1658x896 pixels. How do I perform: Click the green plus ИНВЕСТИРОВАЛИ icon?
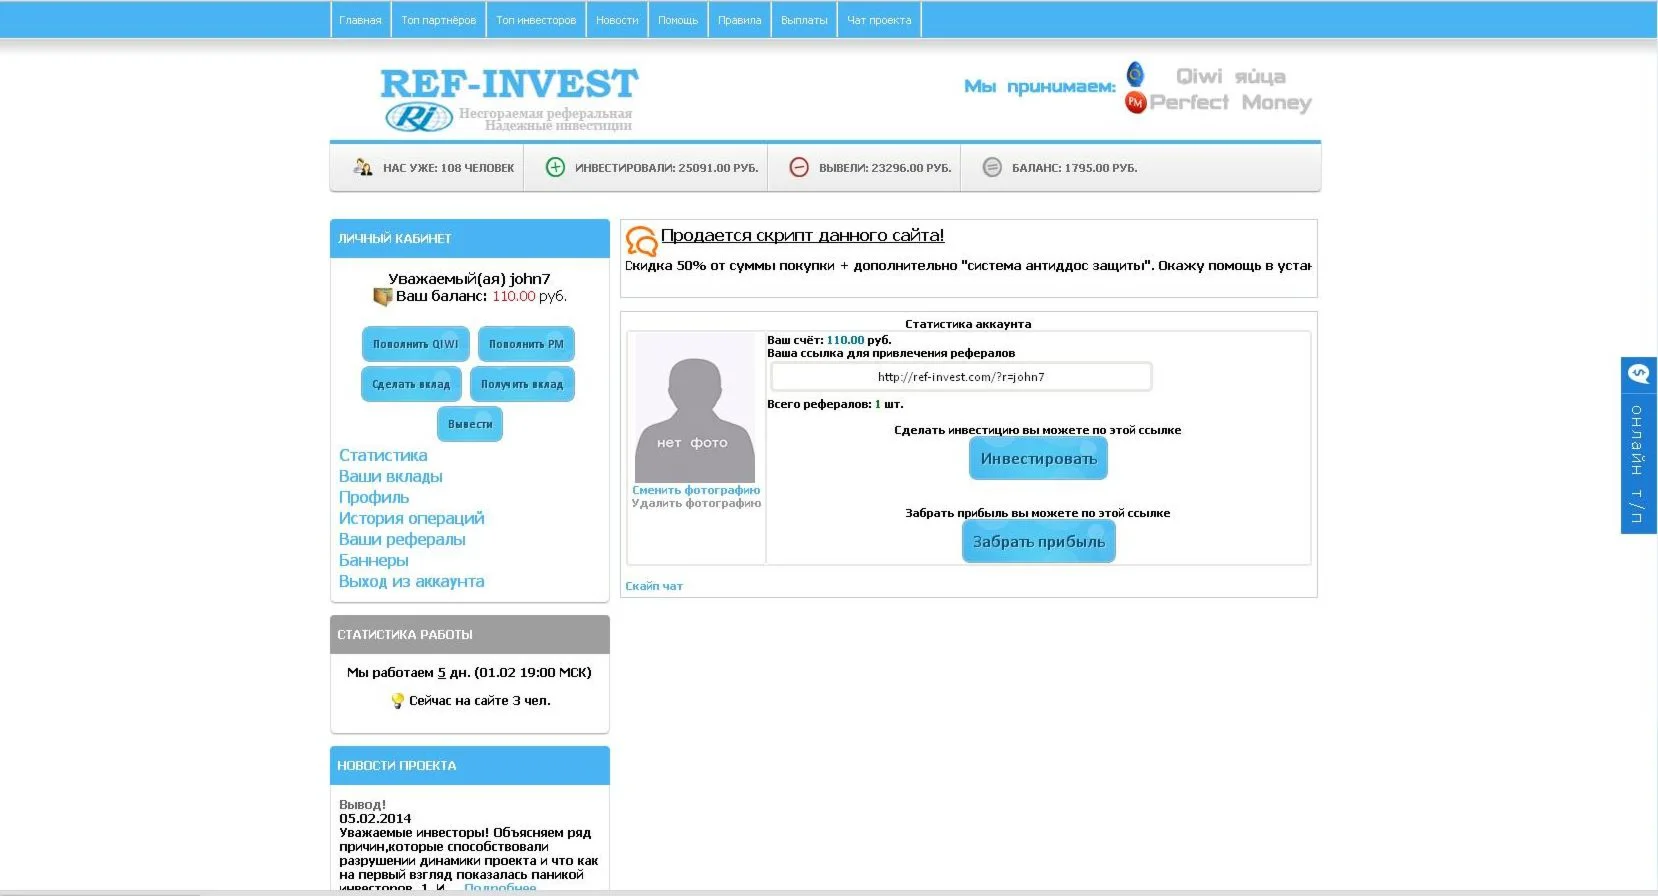555,167
